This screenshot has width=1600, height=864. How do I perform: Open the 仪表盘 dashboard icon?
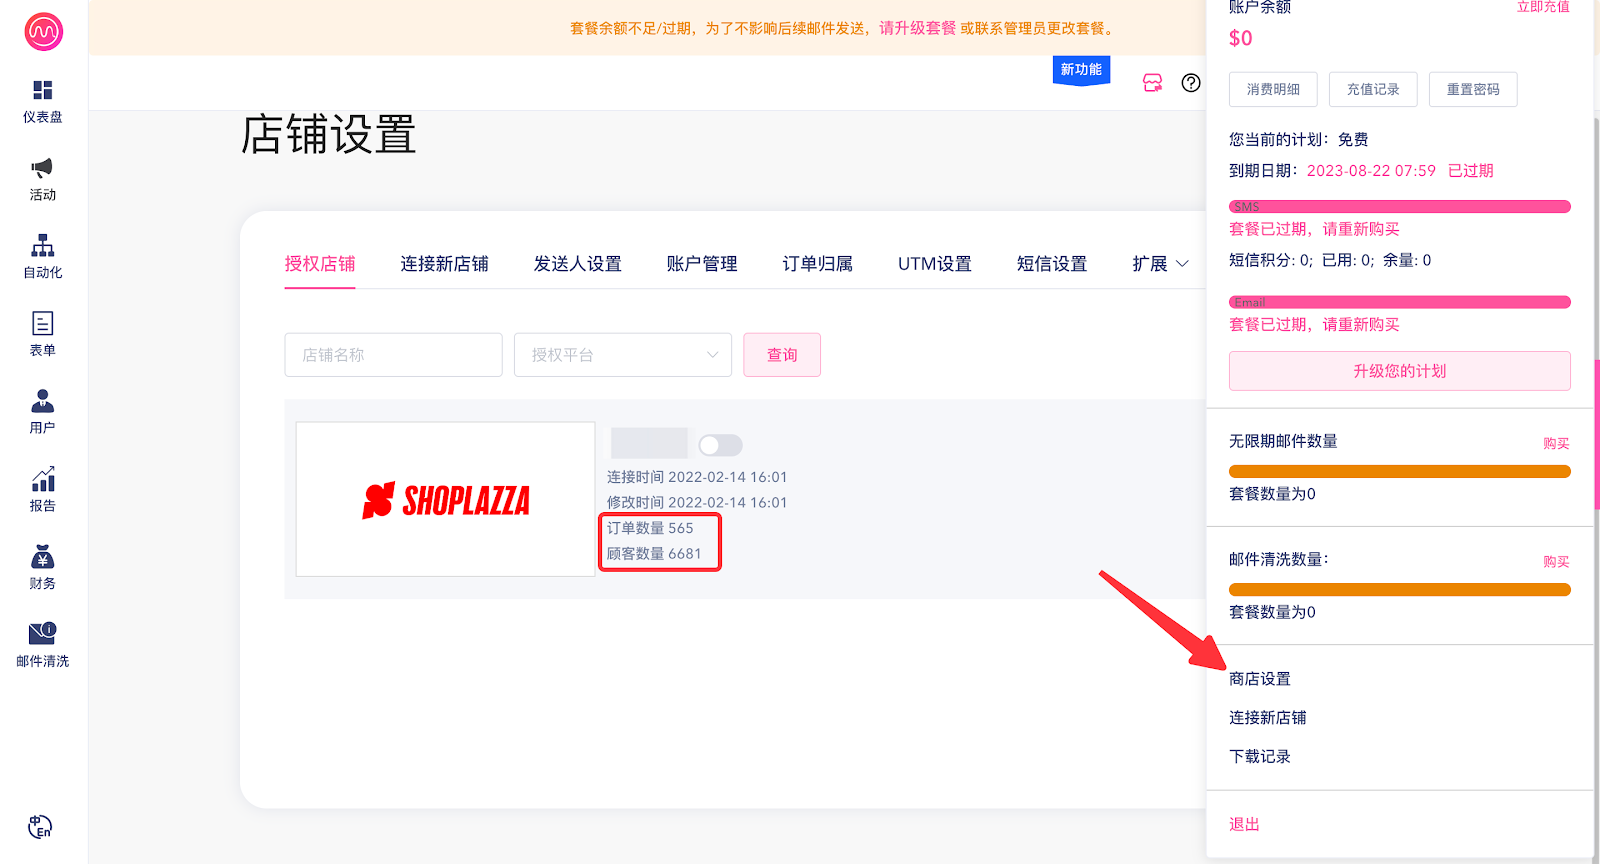click(42, 91)
